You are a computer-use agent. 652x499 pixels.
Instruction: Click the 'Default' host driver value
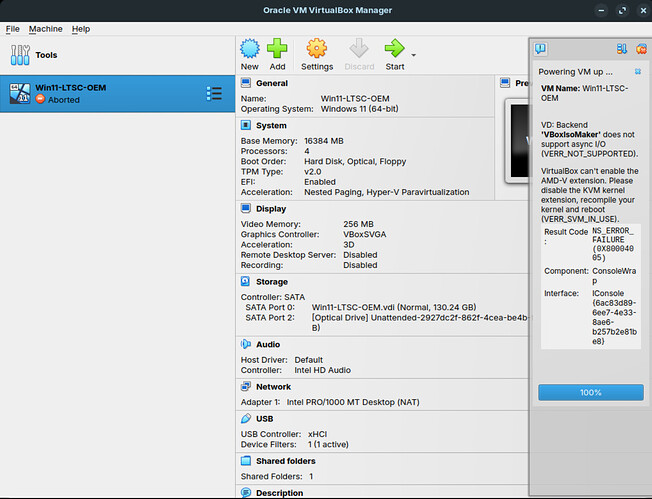pyautogui.click(x=309, y=360)
